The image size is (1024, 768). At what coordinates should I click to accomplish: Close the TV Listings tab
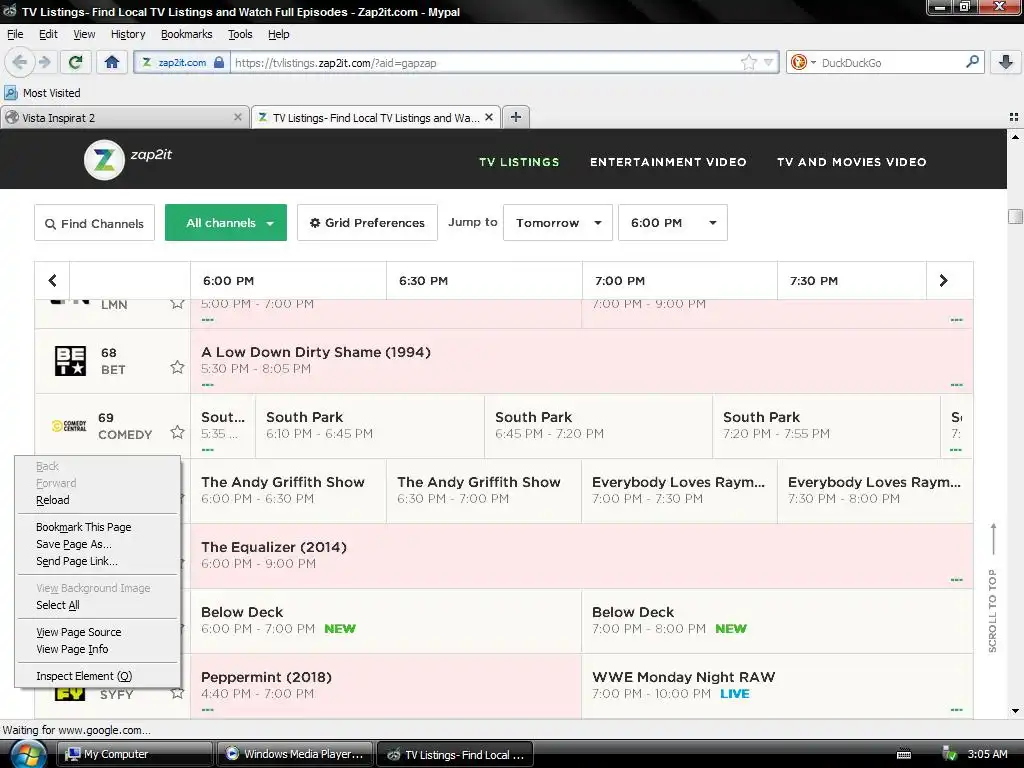(x=488, y=117)
